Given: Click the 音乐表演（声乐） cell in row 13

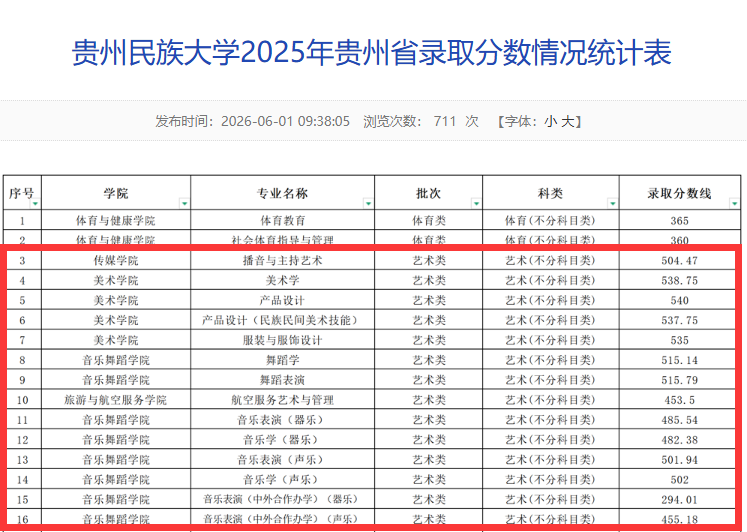Looking at the screenshot, I should pos(283,460).
